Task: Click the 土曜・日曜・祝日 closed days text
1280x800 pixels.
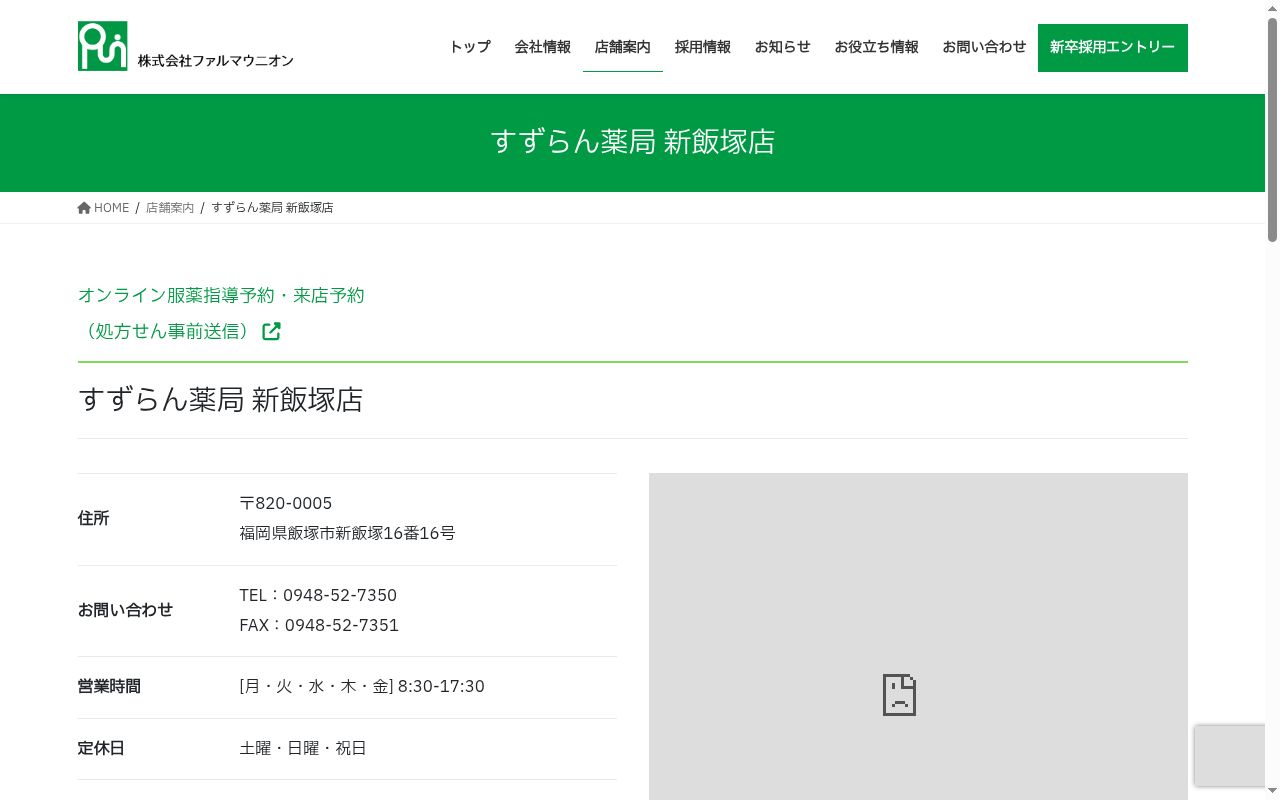Action: click(x=303, y=748)
